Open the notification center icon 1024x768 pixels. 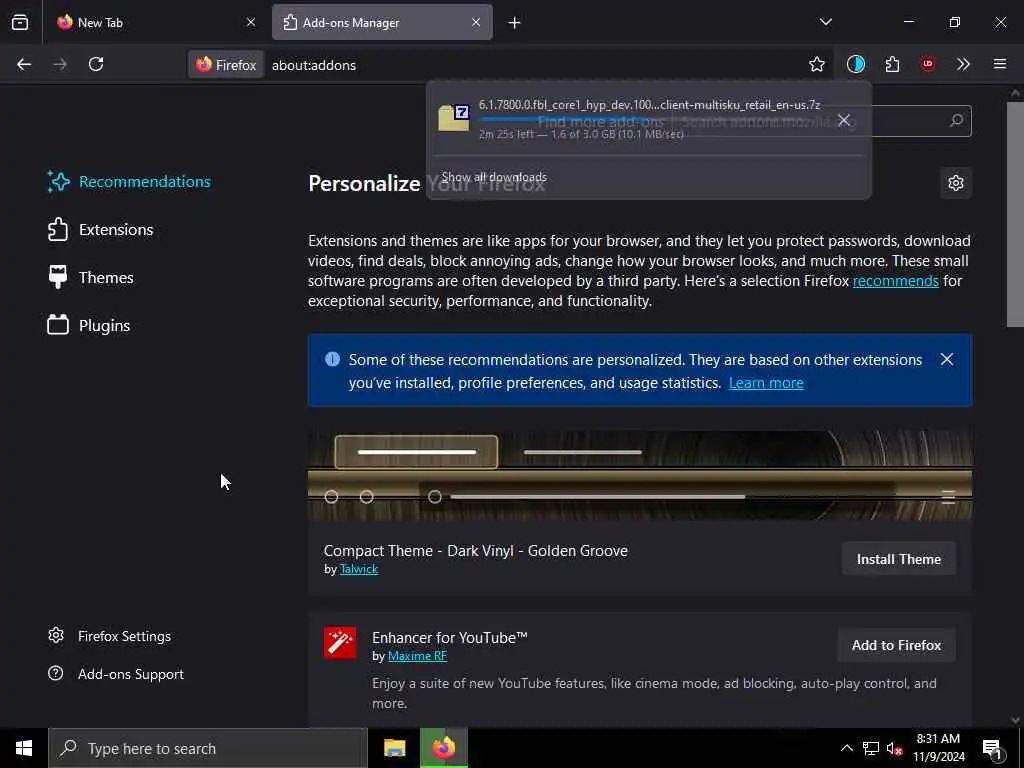[x=993, y=749]
